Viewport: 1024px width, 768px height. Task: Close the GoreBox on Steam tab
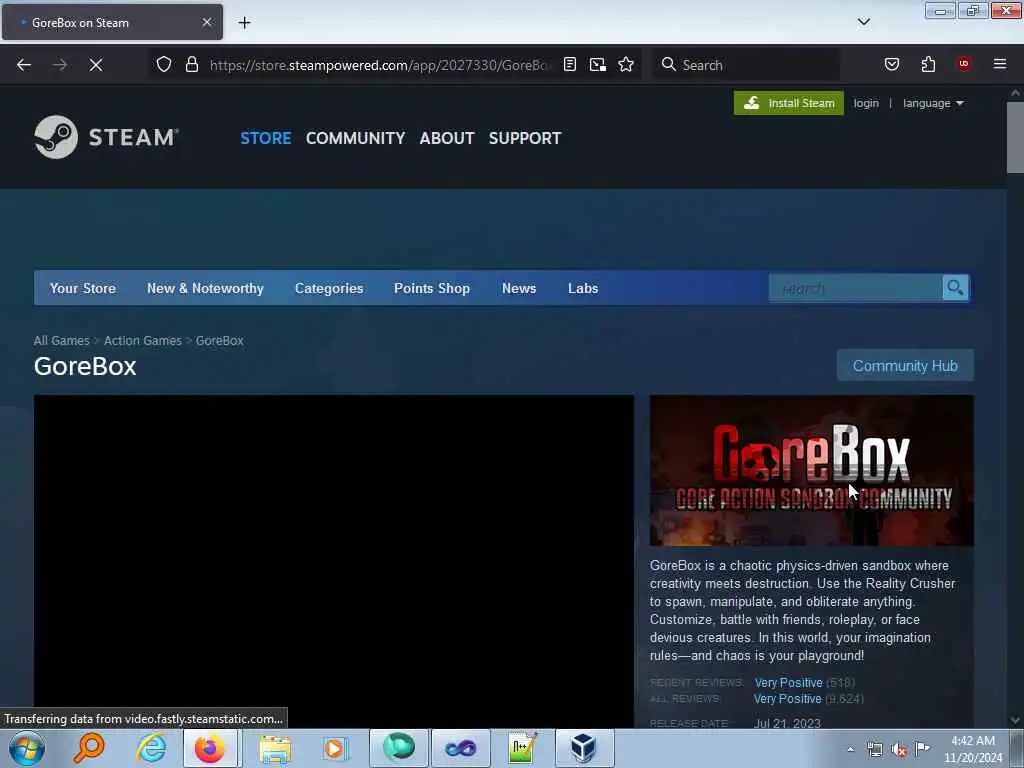tap(206, 22)
